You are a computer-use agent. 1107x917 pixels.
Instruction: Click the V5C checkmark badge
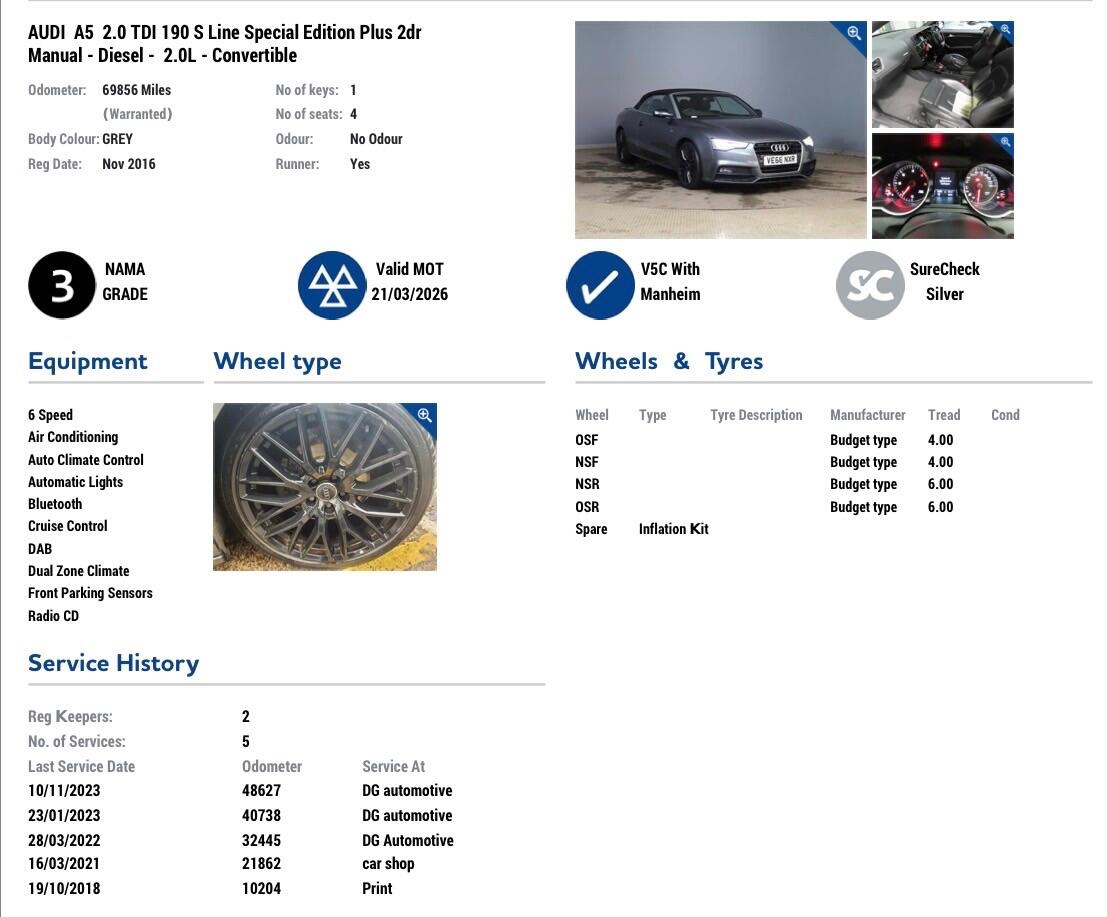[601, 284]
